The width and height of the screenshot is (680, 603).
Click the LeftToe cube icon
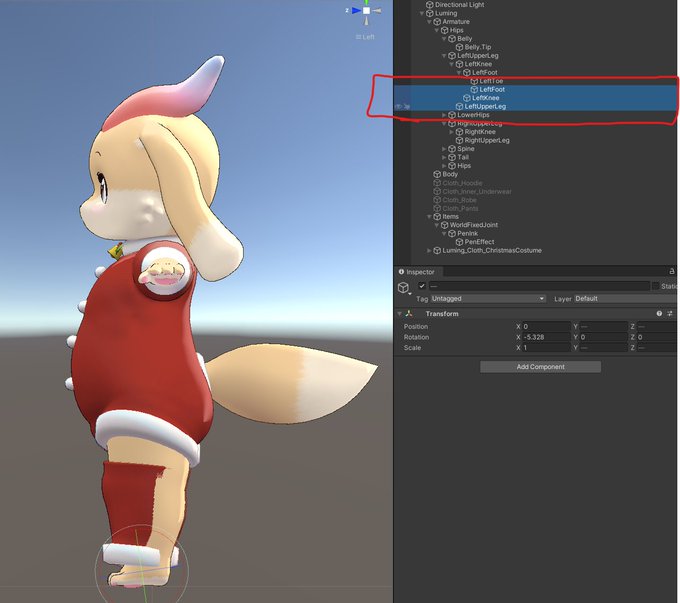pyautogui.click(x=474, y=81)
